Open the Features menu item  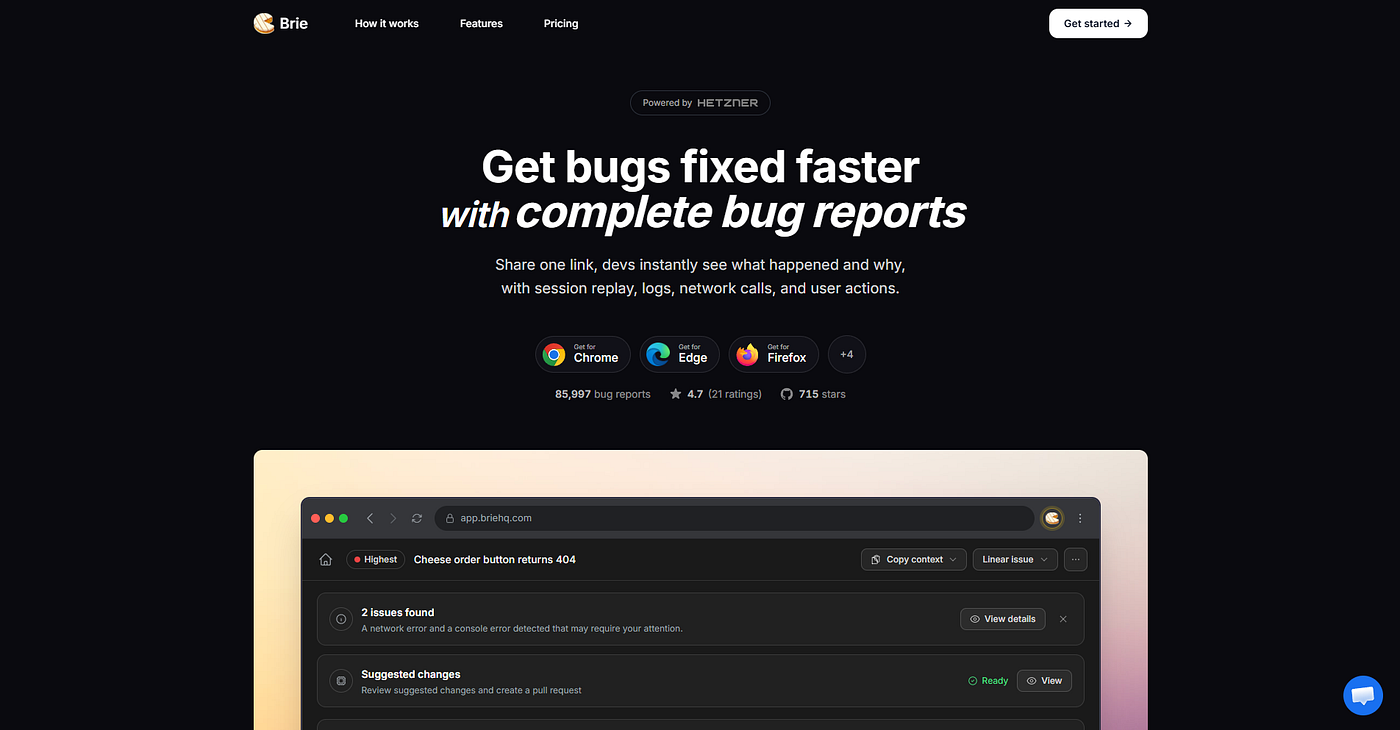coord(481,23)
